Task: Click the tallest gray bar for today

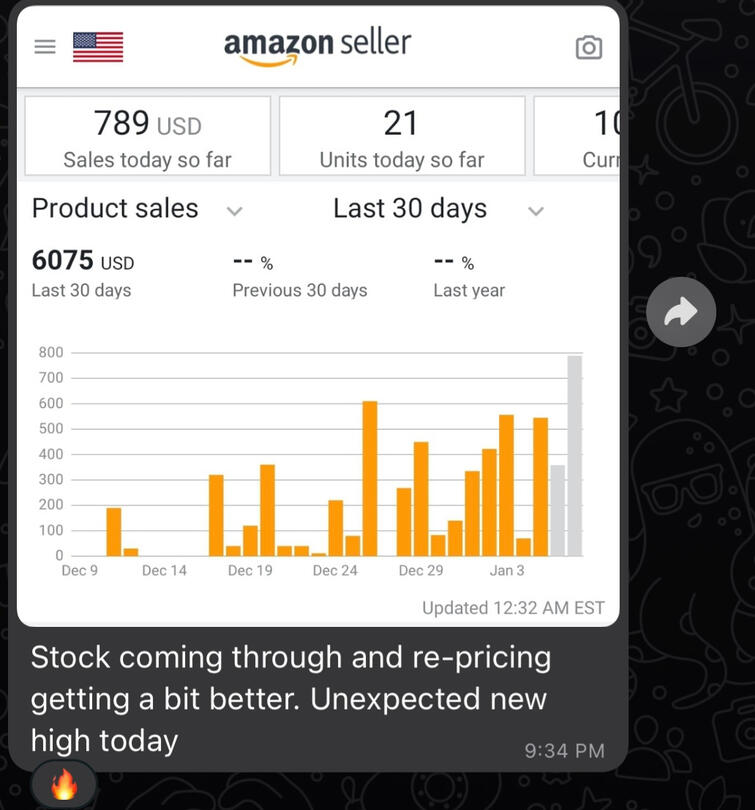Action: click(x=575, y=455)
